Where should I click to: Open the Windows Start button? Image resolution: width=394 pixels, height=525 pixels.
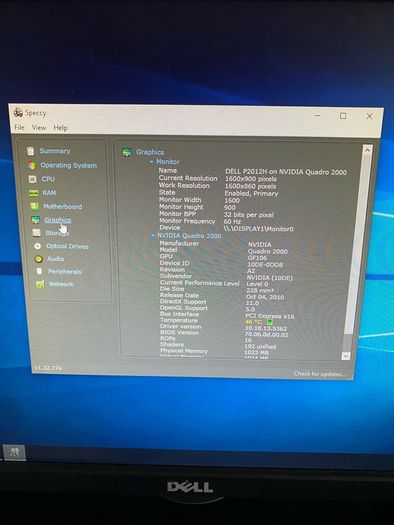(14, 453)
